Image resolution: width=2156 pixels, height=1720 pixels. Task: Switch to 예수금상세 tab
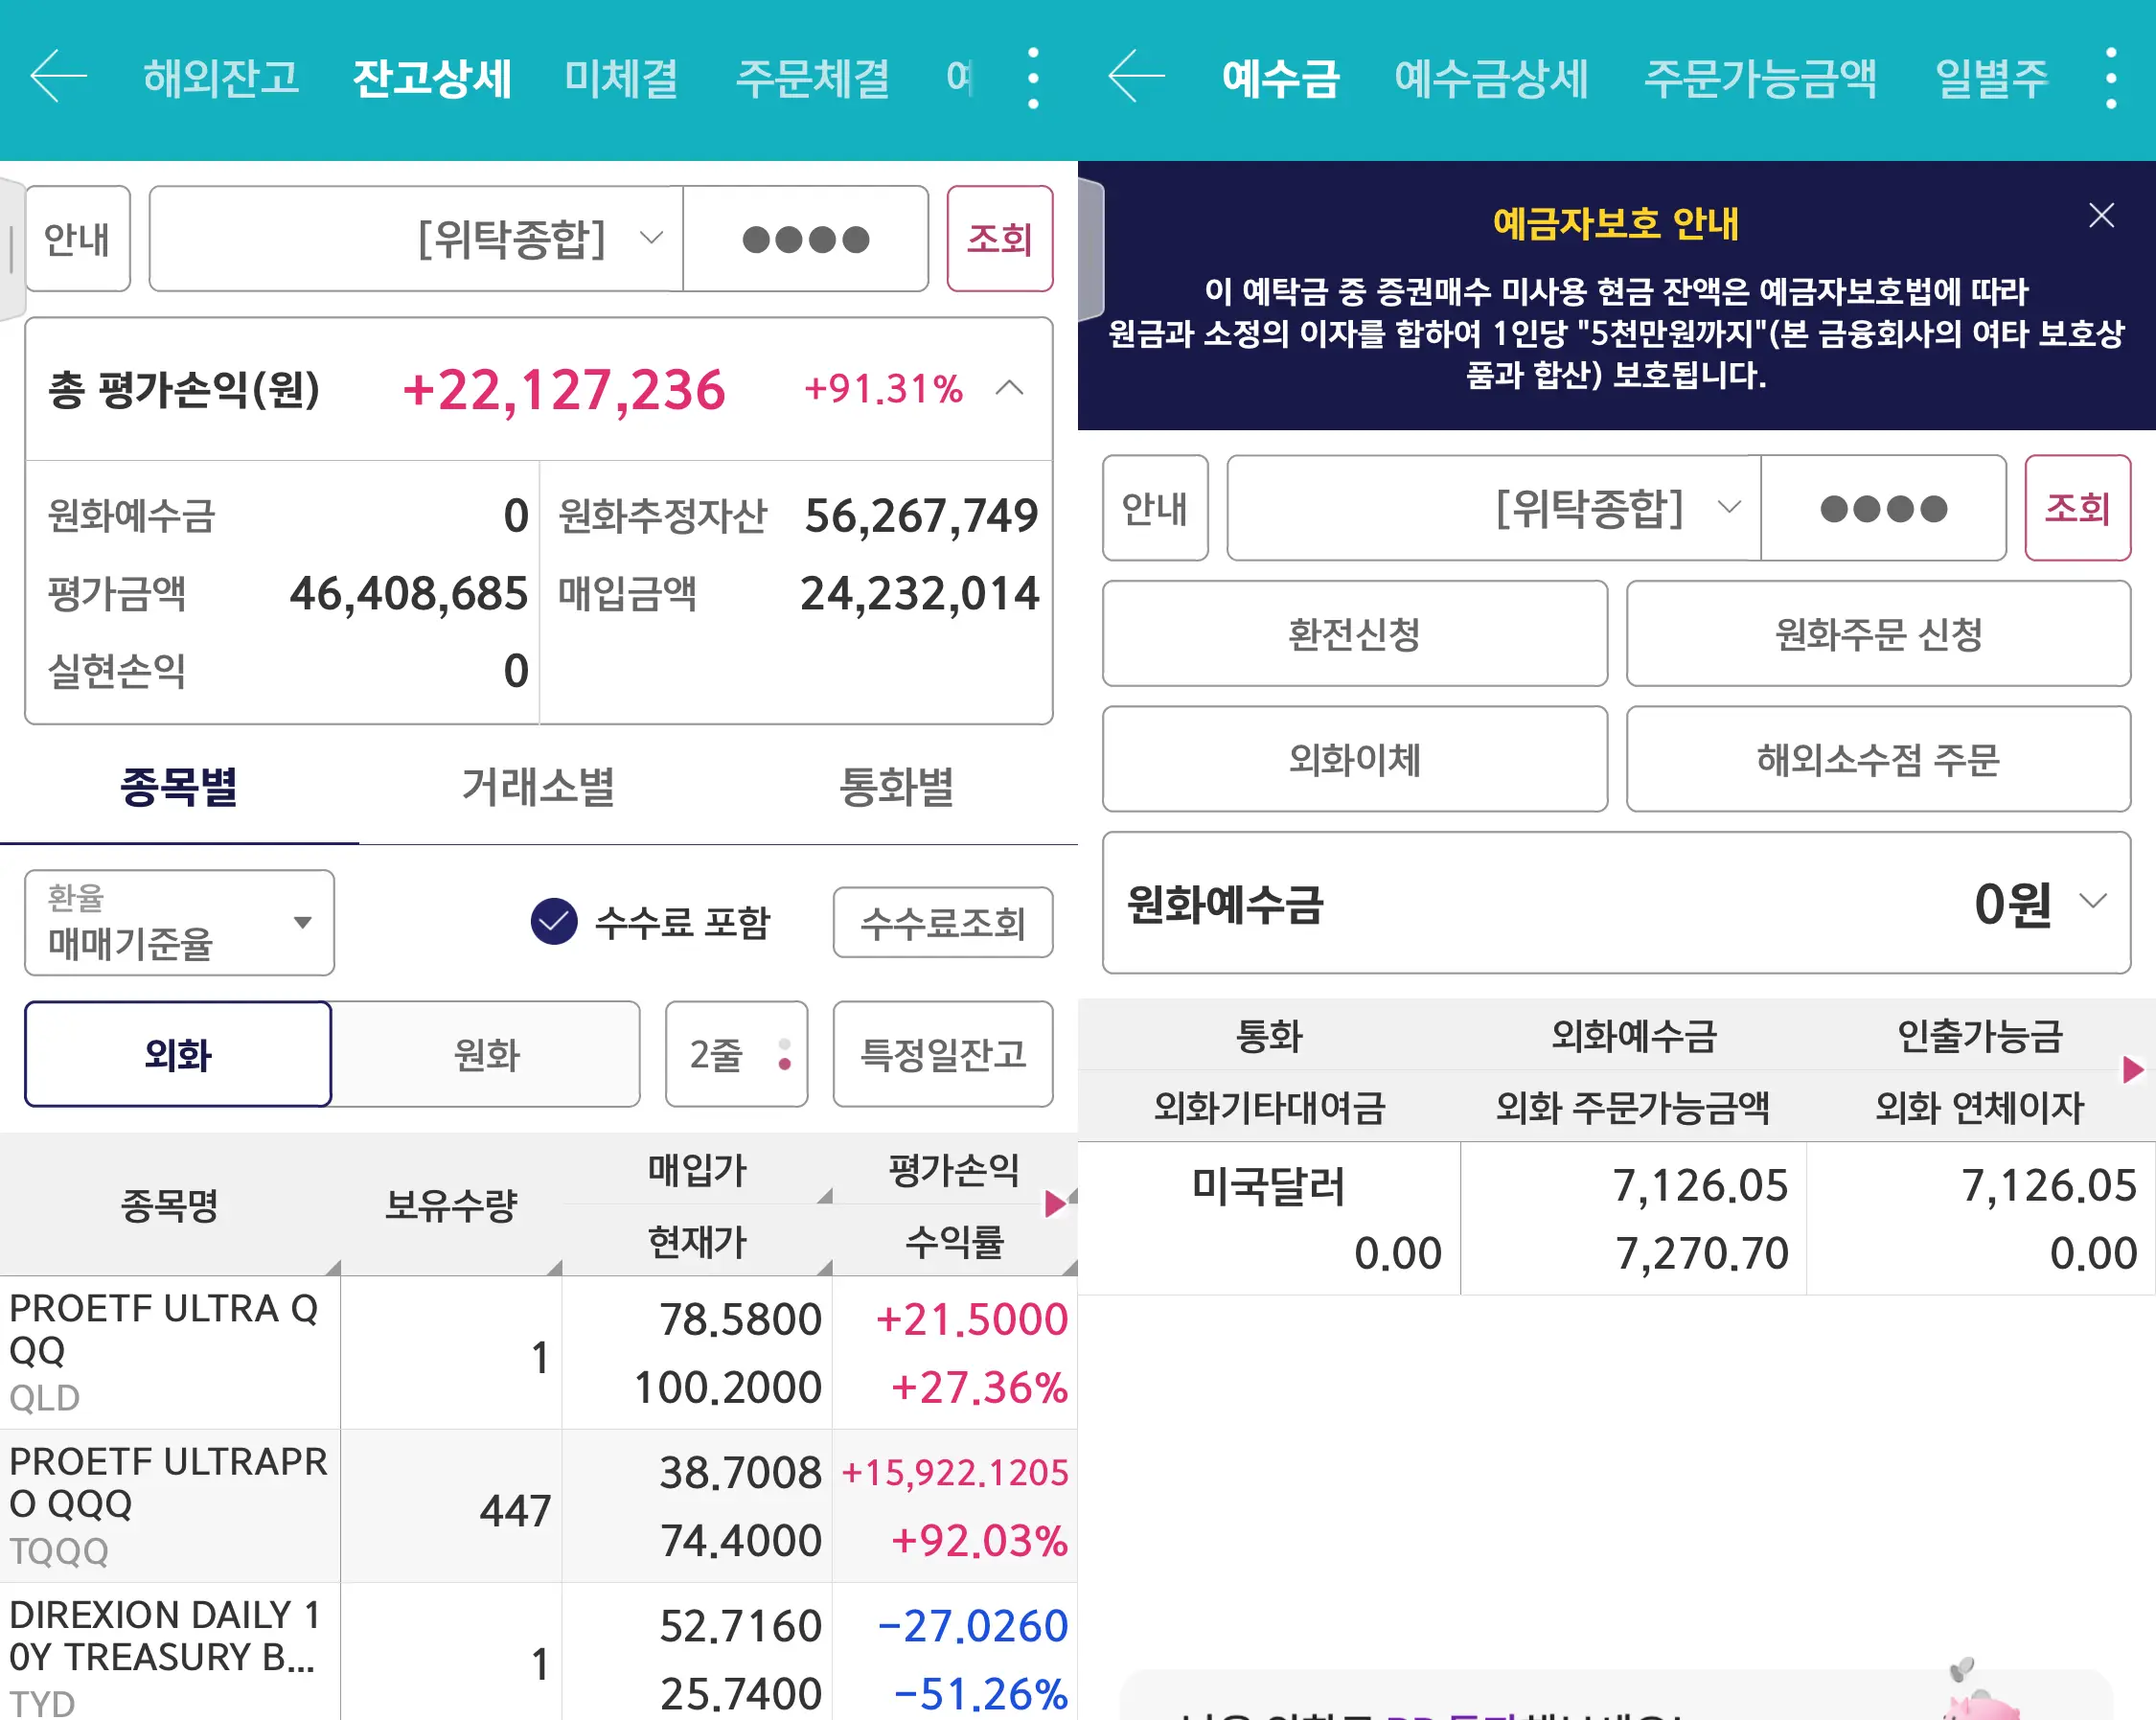click(x=1491, y=77)
